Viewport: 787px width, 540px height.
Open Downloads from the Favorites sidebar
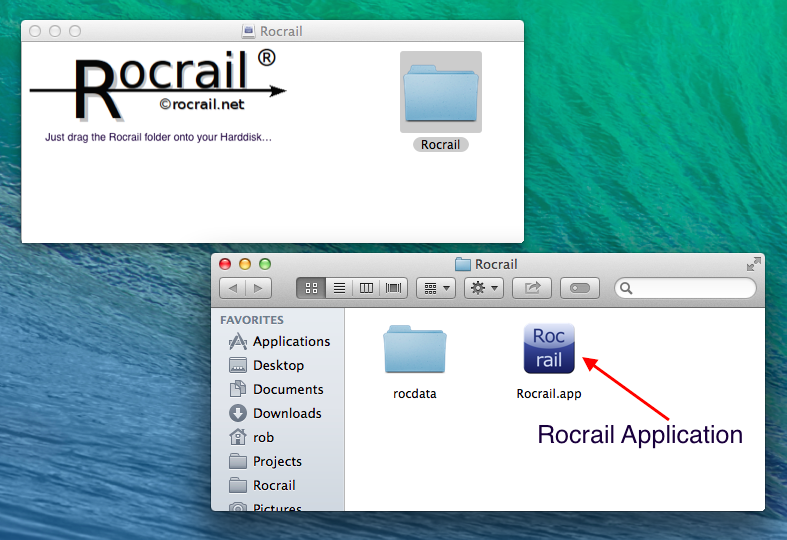(x=286, y=413)
